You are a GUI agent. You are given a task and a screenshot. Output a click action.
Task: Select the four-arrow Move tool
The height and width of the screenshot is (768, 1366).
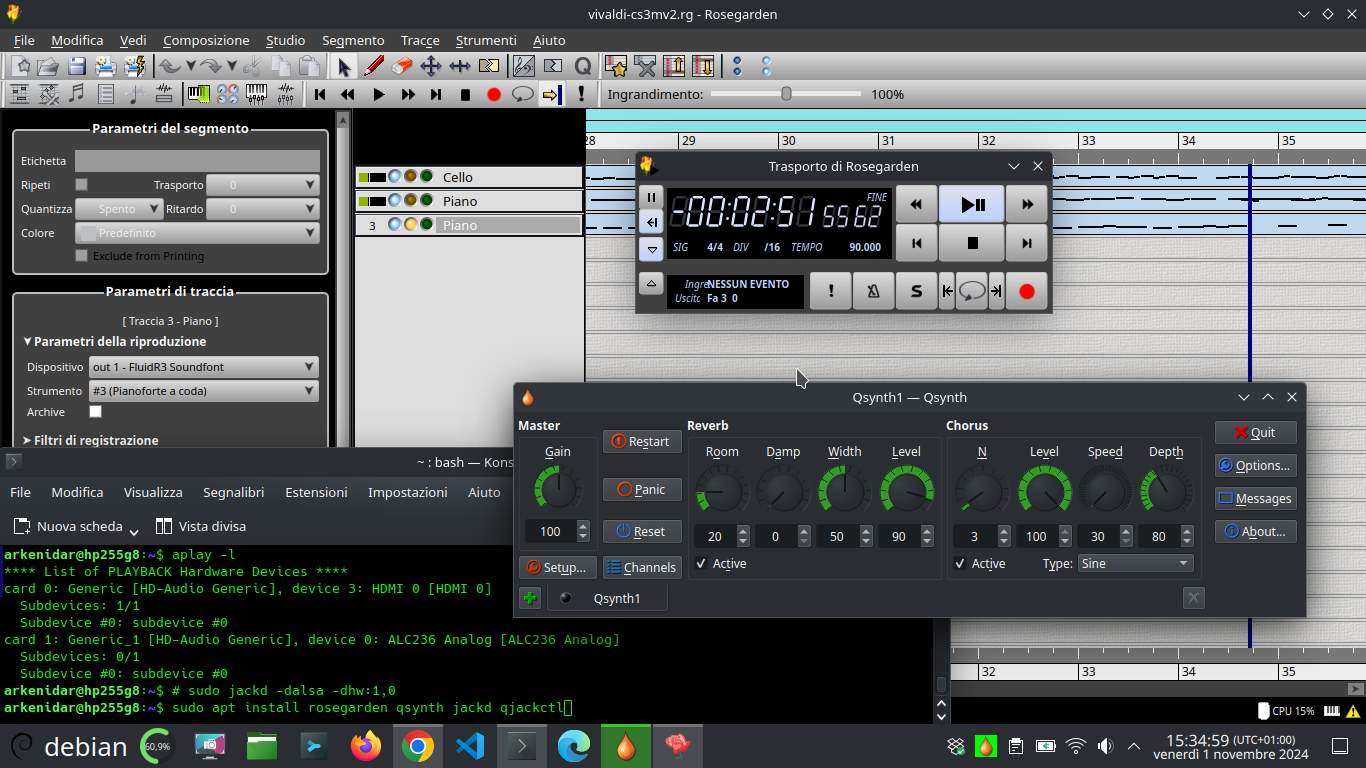(431, 67)
